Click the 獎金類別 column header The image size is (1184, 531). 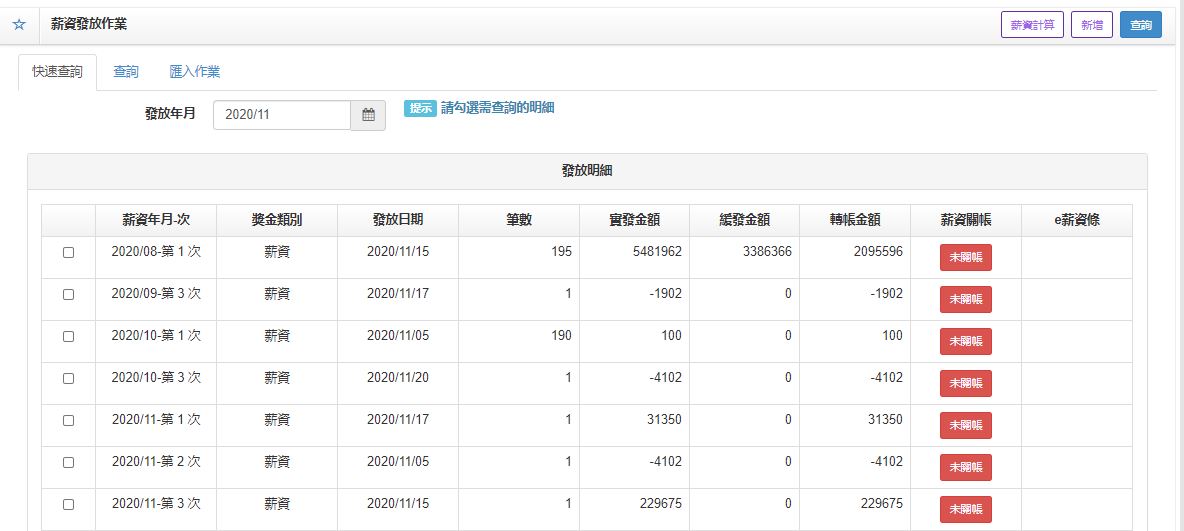click(x=277, y=221)
